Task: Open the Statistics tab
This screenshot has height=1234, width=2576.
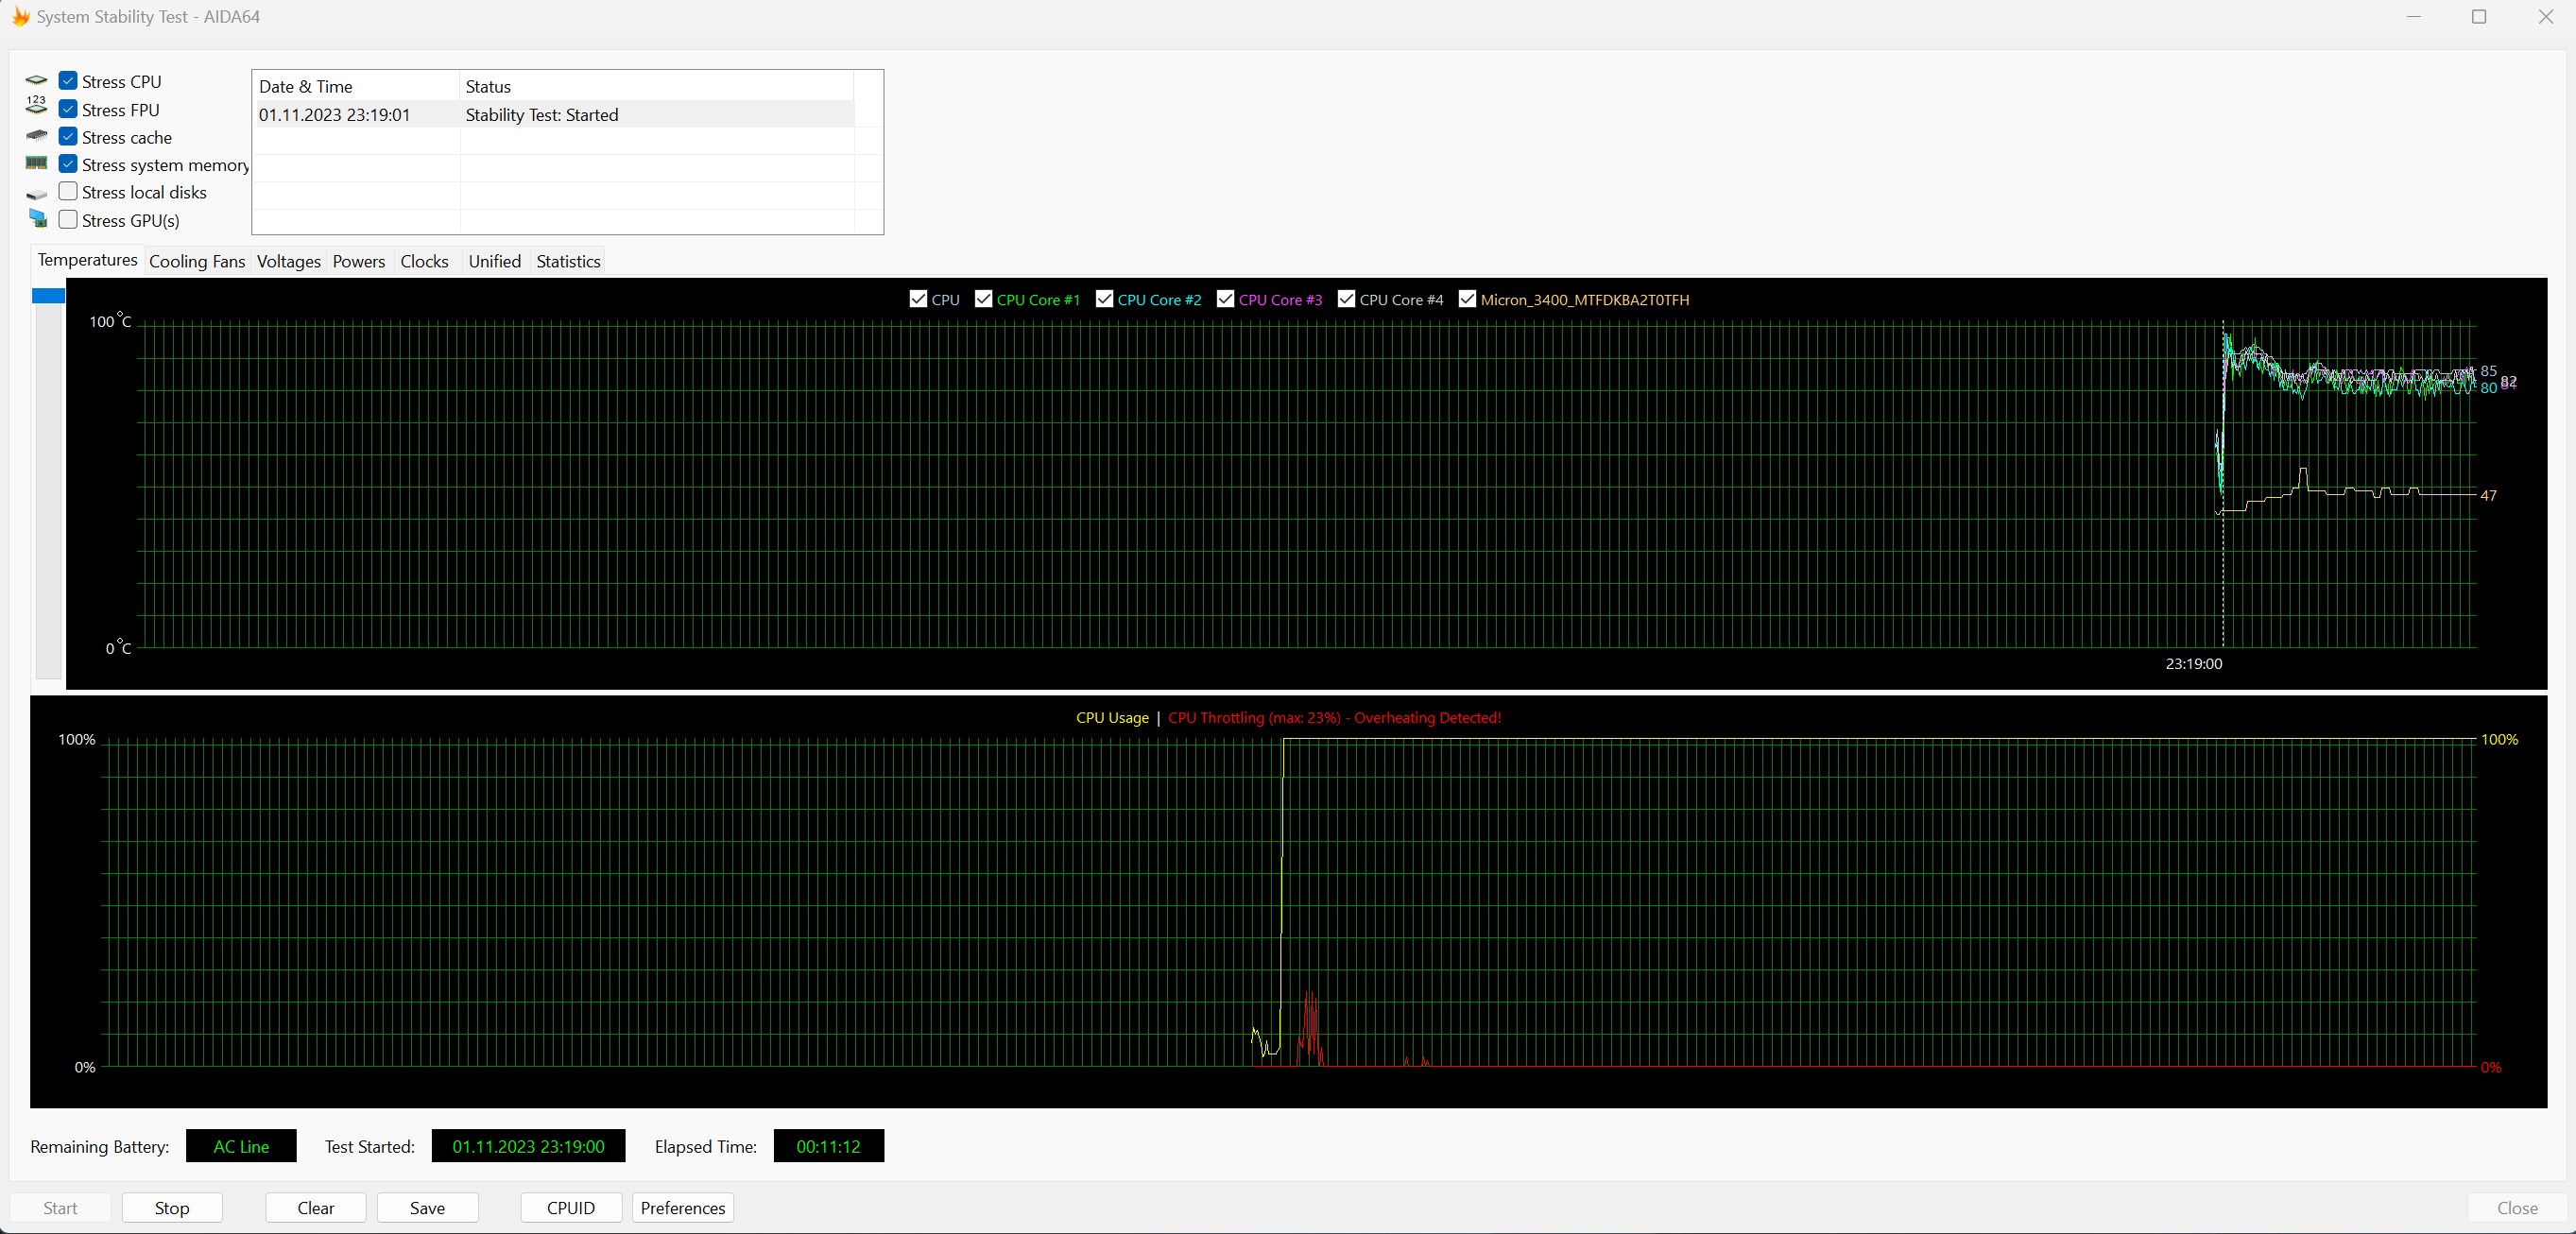Action: [568, 261]
